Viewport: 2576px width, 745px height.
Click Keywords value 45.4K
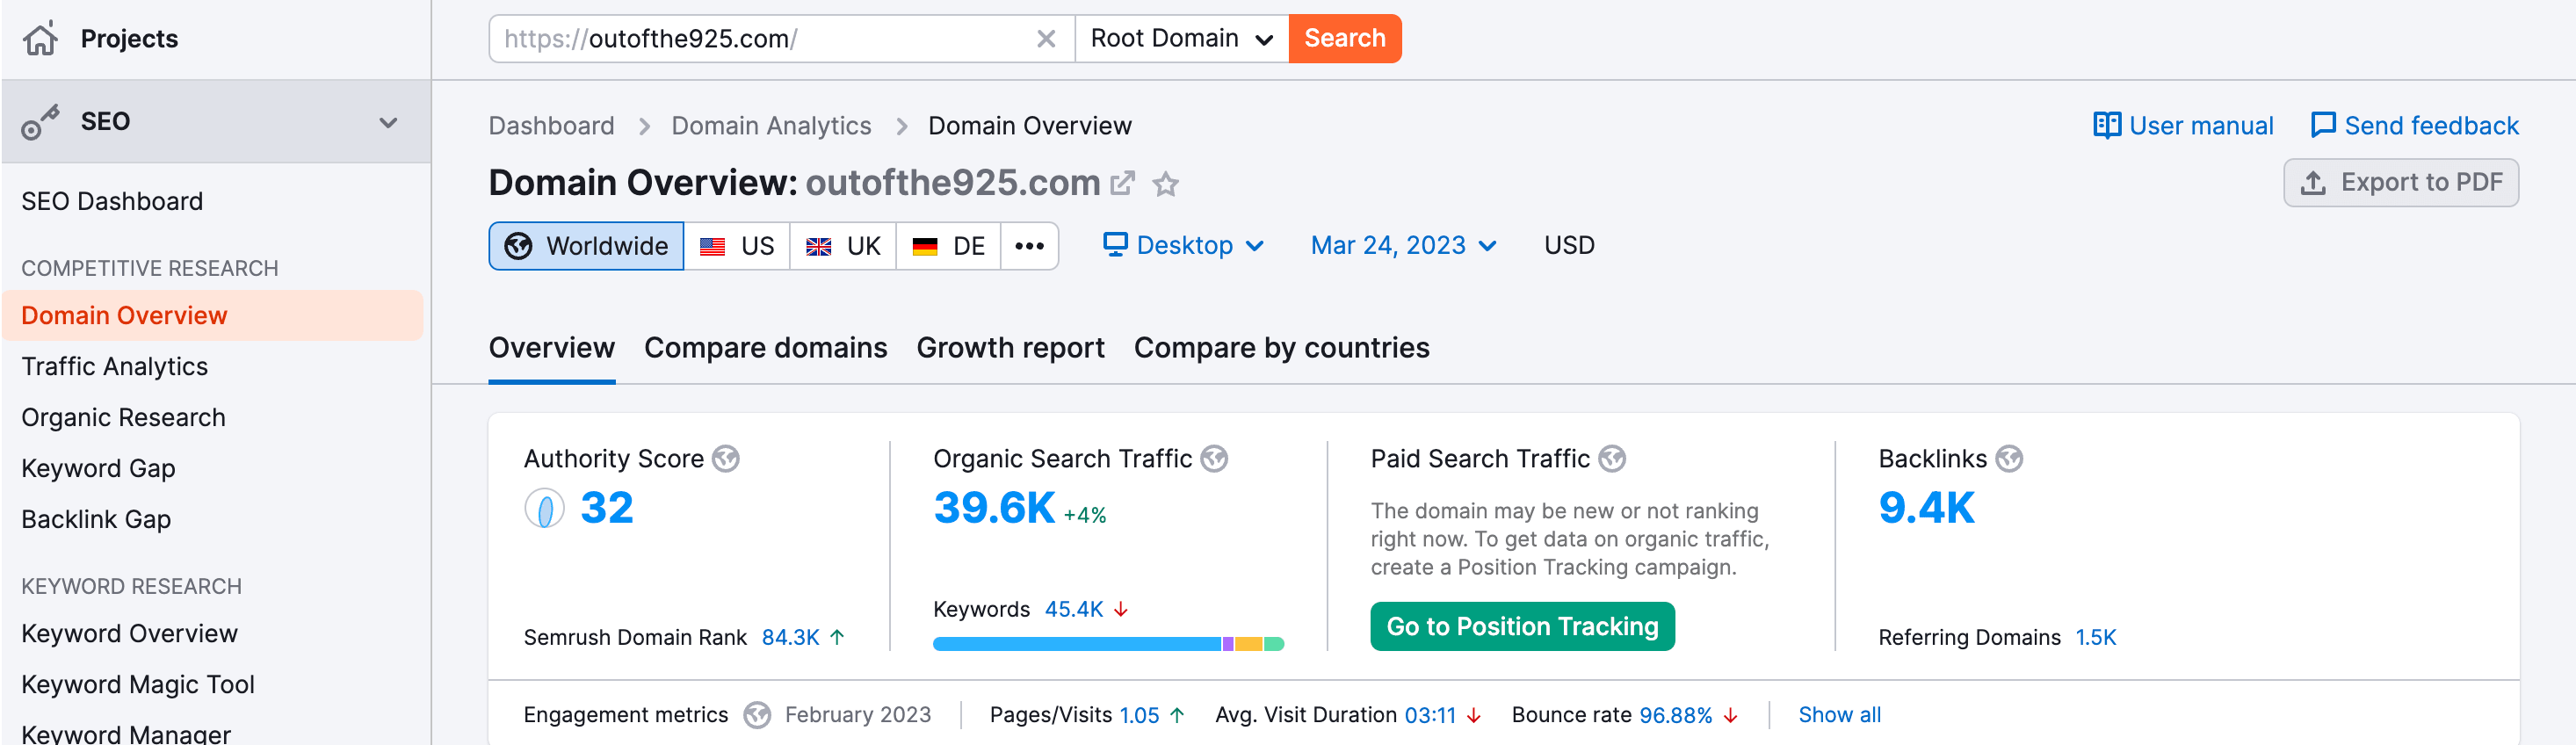tap(1073, 609)
